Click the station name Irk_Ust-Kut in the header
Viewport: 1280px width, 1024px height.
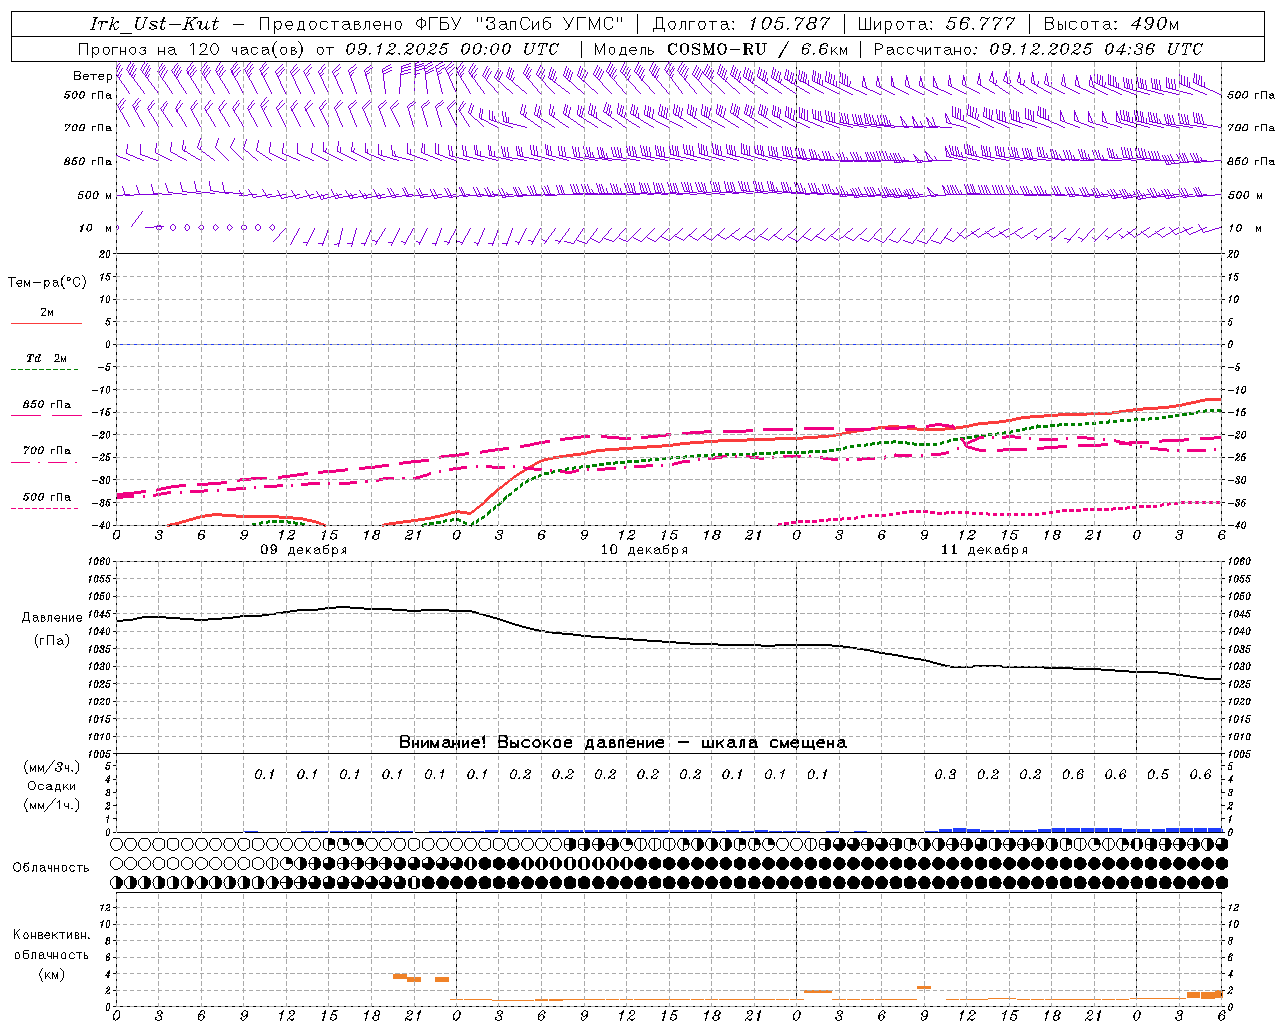[x=154, y=24]
